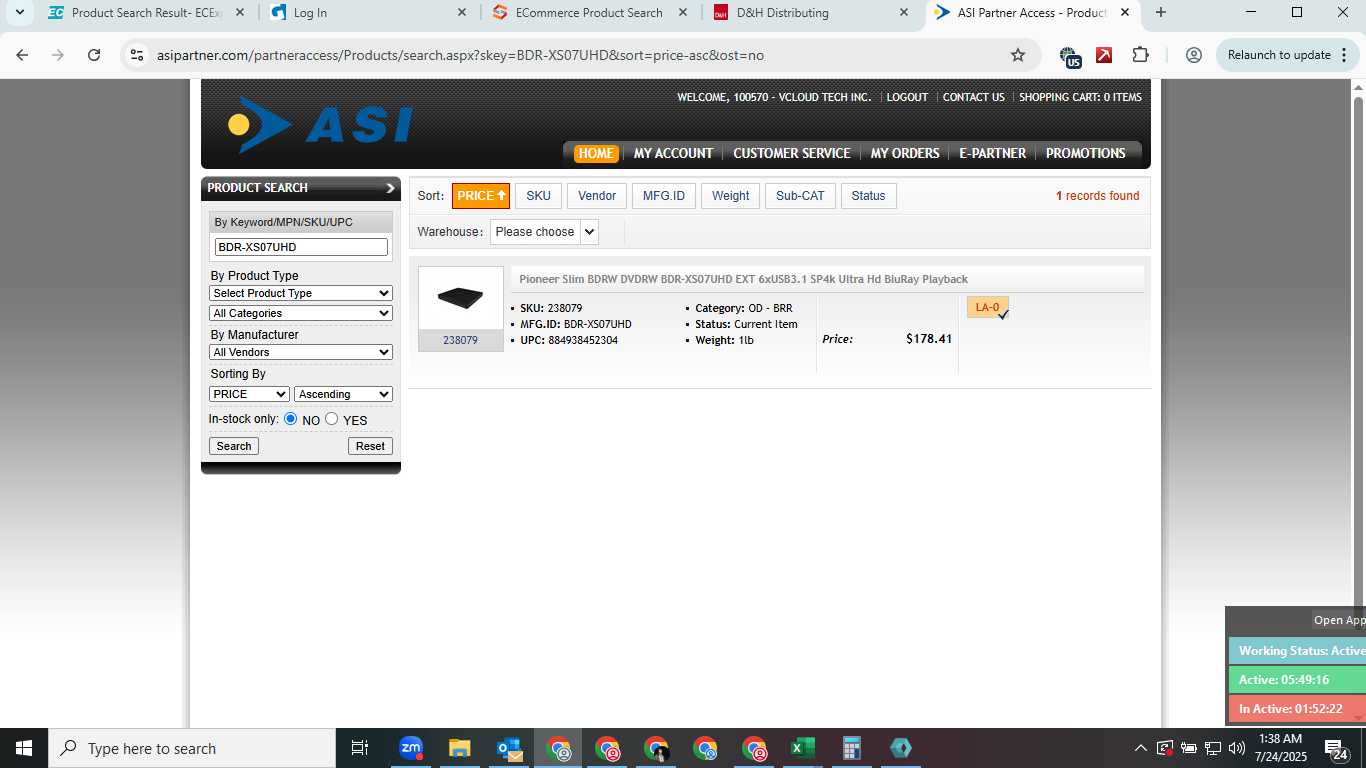The width and height of the screenshot is (1366, 768).
Task: Open Task View in taskbar
Action: click(x=360, y=748)
